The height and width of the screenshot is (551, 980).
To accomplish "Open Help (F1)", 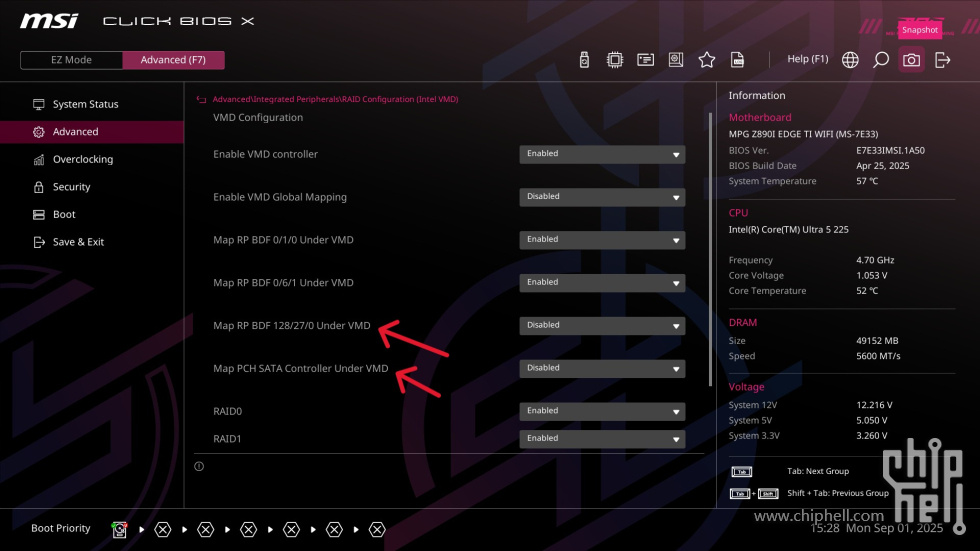I will click(x=808, y=59).
